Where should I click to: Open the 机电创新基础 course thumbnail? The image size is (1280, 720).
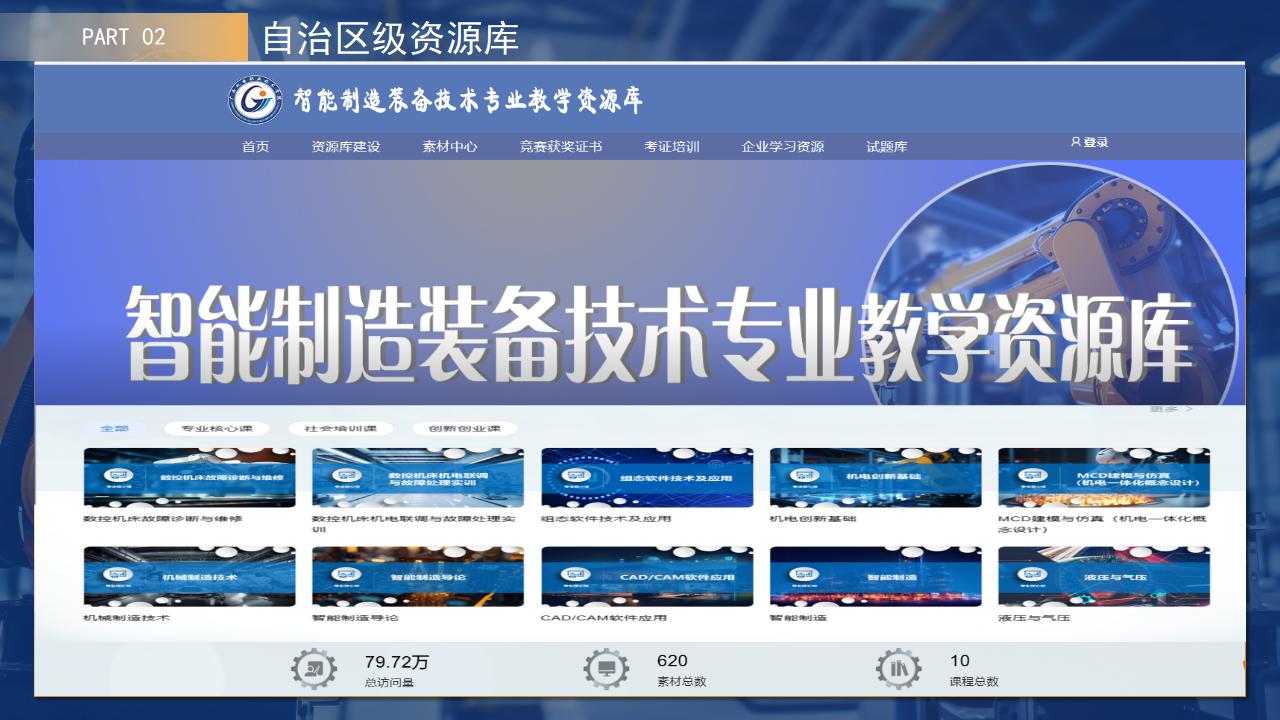875,477
